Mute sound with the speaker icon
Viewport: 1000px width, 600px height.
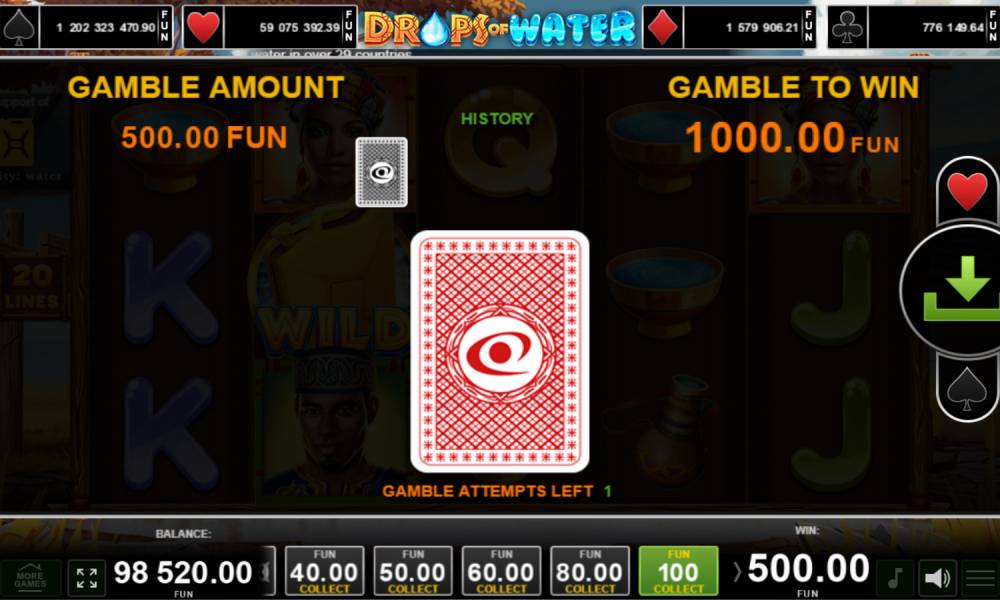coord(938,578)
